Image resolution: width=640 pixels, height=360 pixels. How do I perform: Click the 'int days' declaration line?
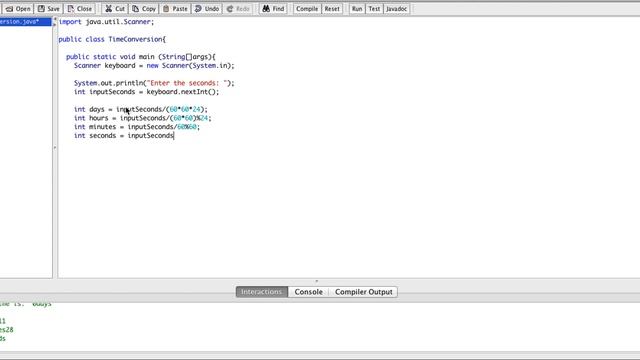click(140, 109)
